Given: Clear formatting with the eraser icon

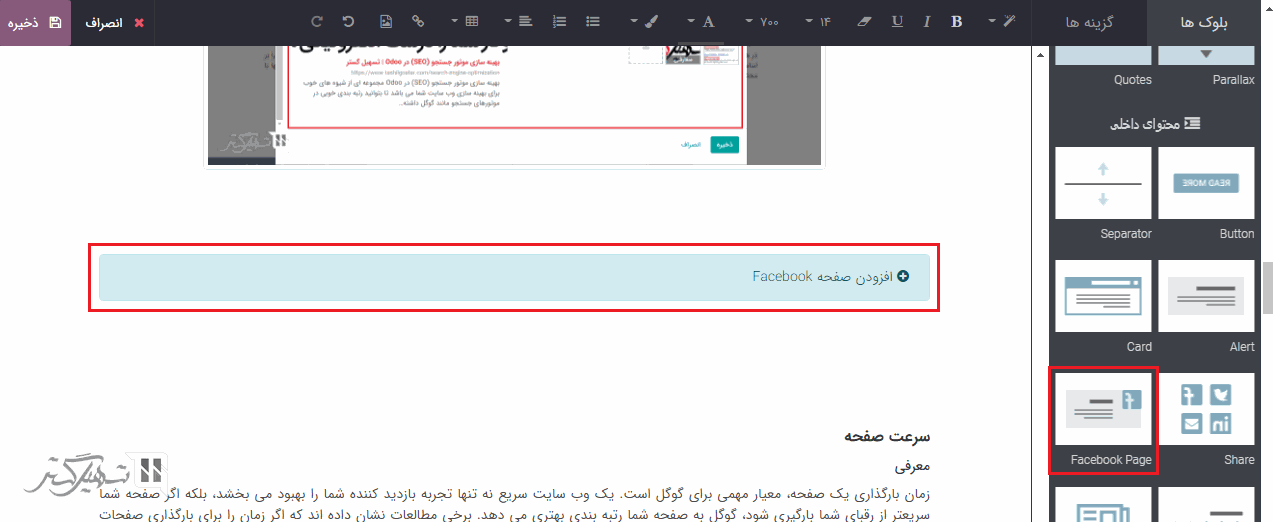Looking at the screenshot, I should pos(866,21).
